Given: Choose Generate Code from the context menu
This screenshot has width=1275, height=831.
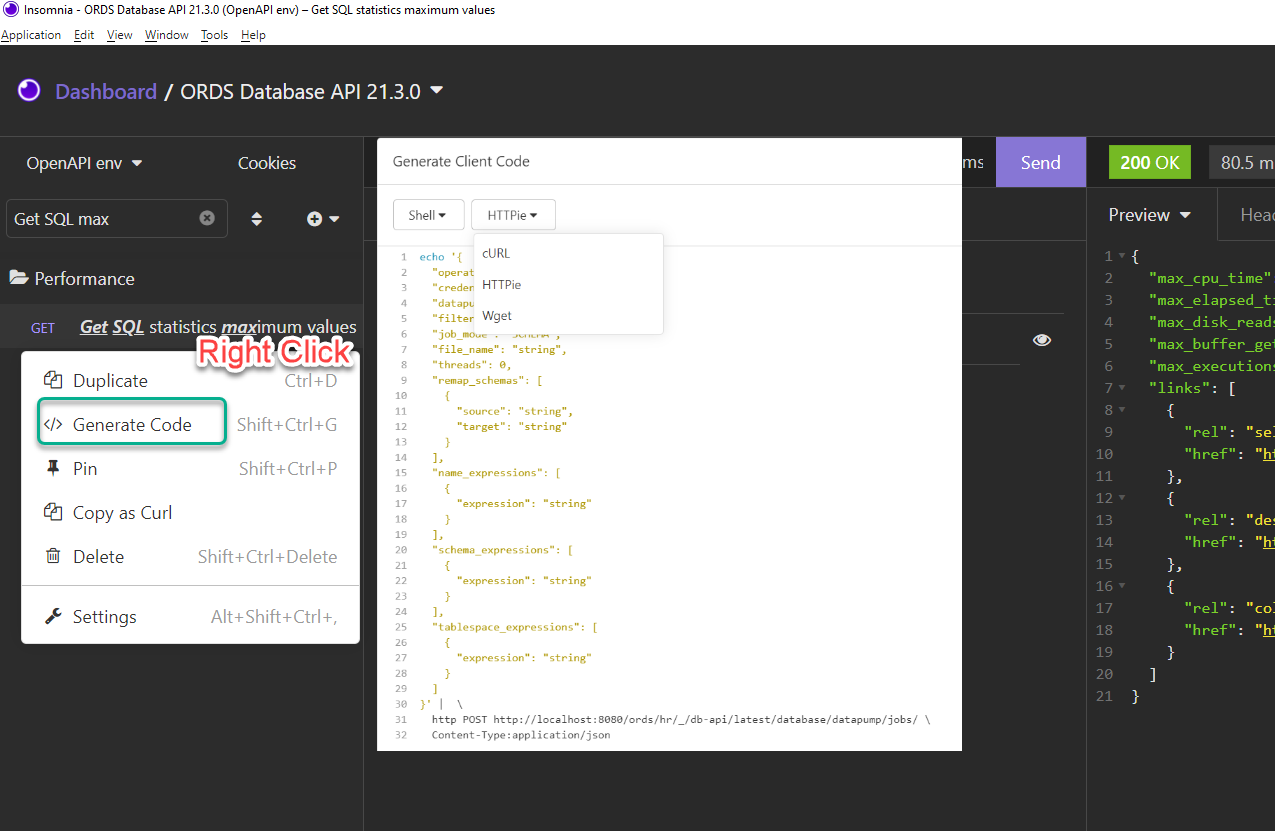Looking at the screenshot, I should pos(190,424).
